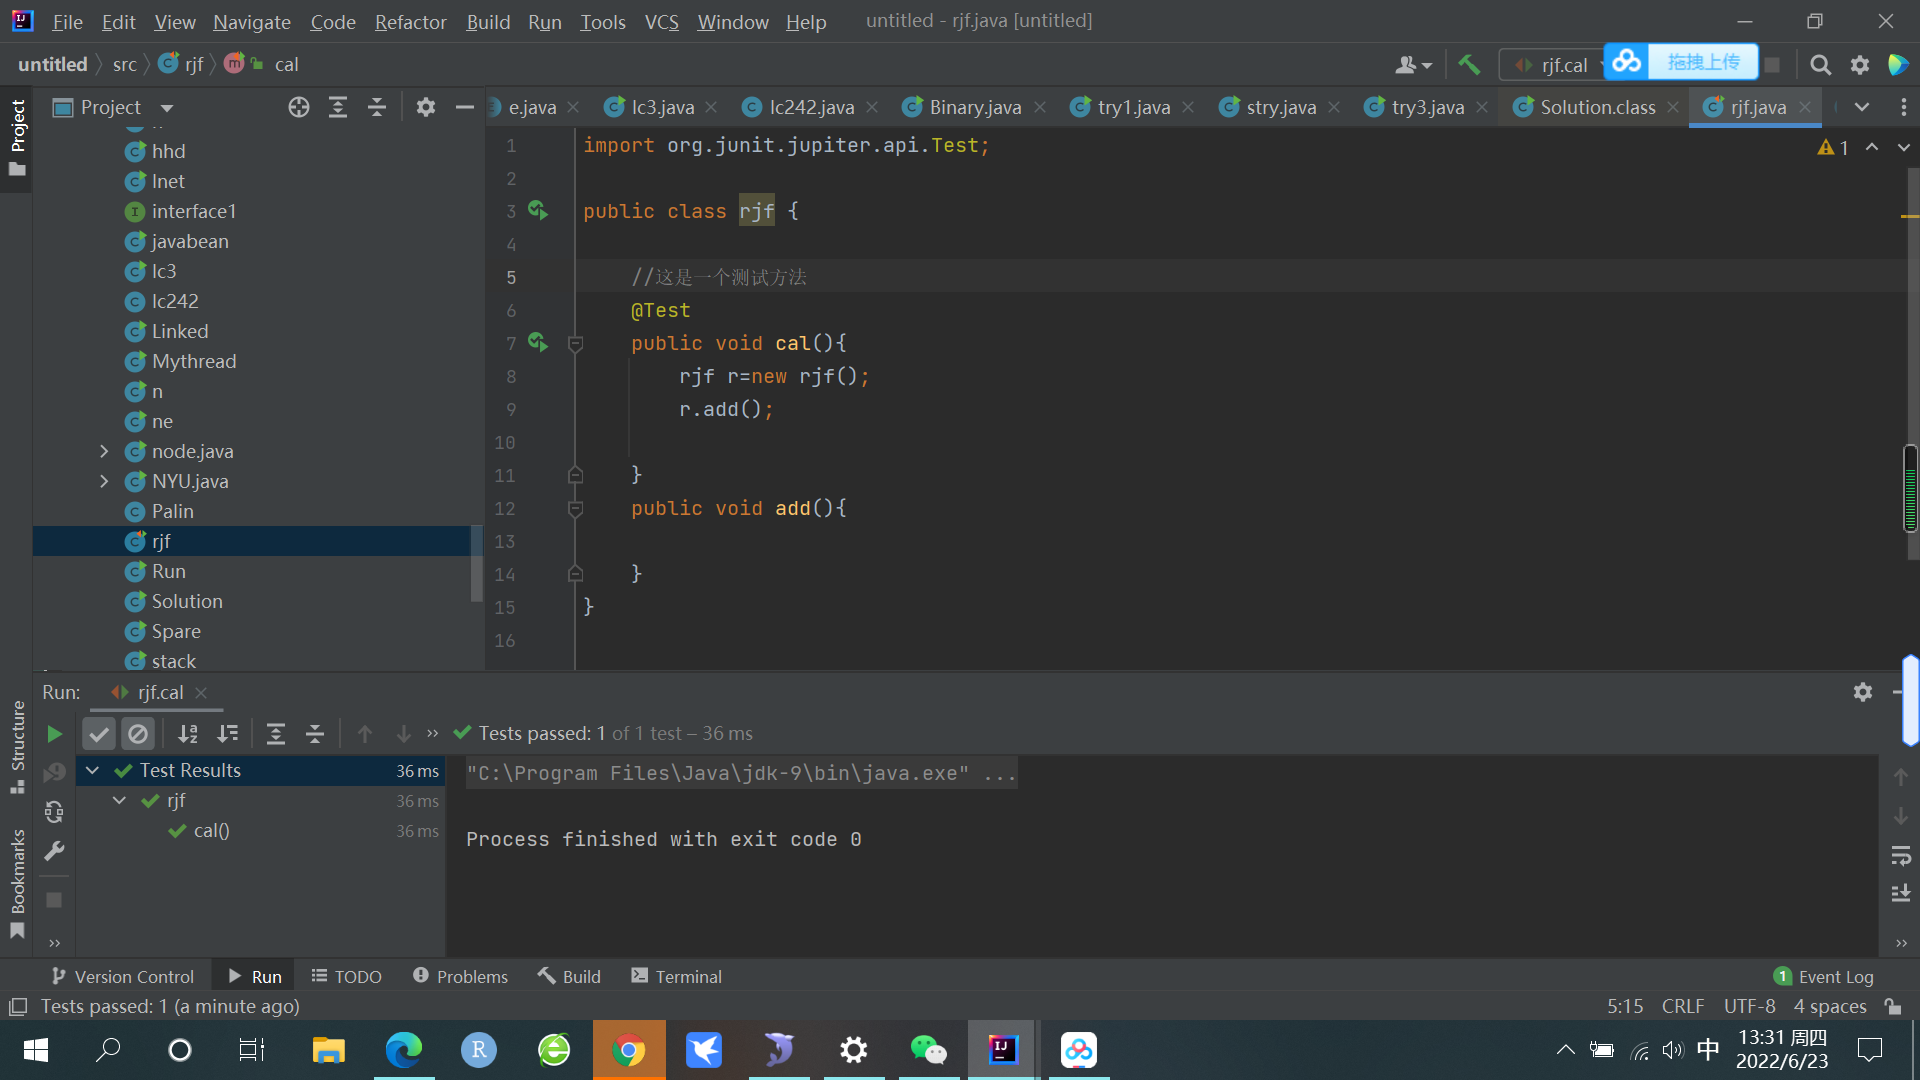Click Sort Alphabetically in test toolbar

pyautogui.click(x=188, y=734)
